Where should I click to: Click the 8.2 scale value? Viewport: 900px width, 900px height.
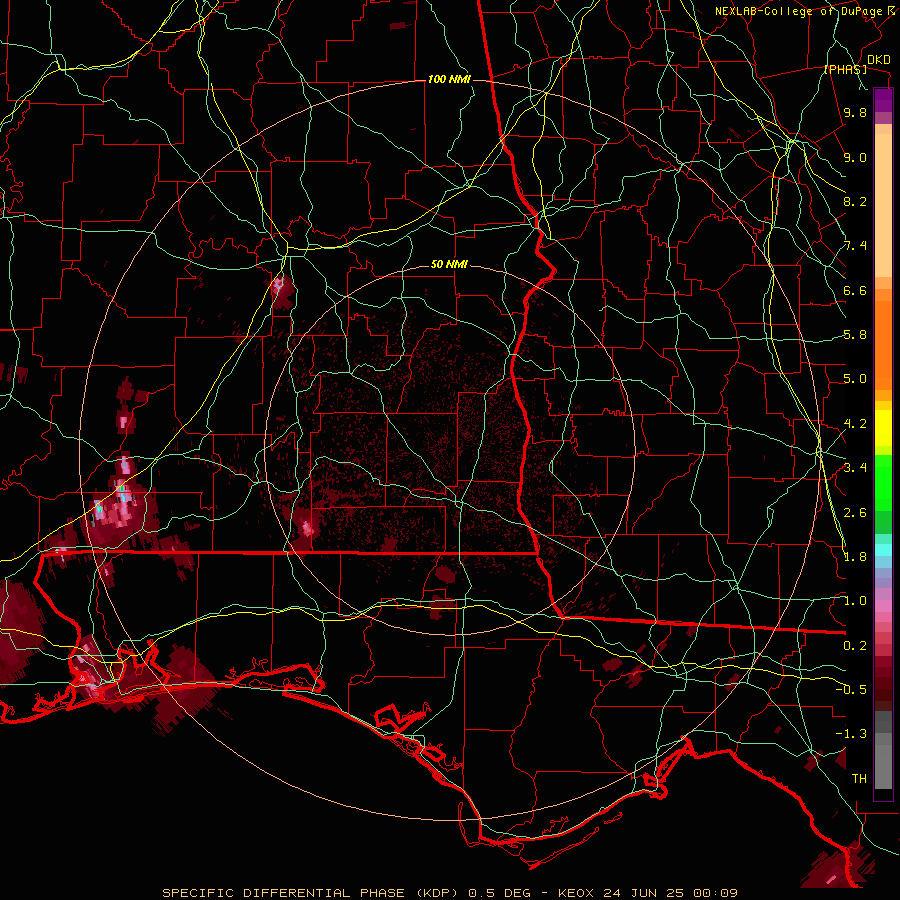pos(855,201)
